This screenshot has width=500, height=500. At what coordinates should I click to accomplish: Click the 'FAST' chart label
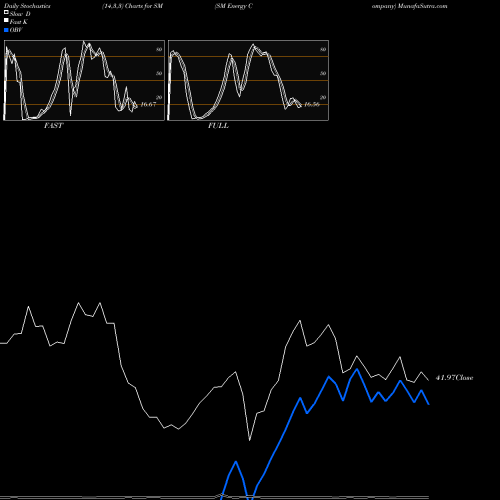53,126
